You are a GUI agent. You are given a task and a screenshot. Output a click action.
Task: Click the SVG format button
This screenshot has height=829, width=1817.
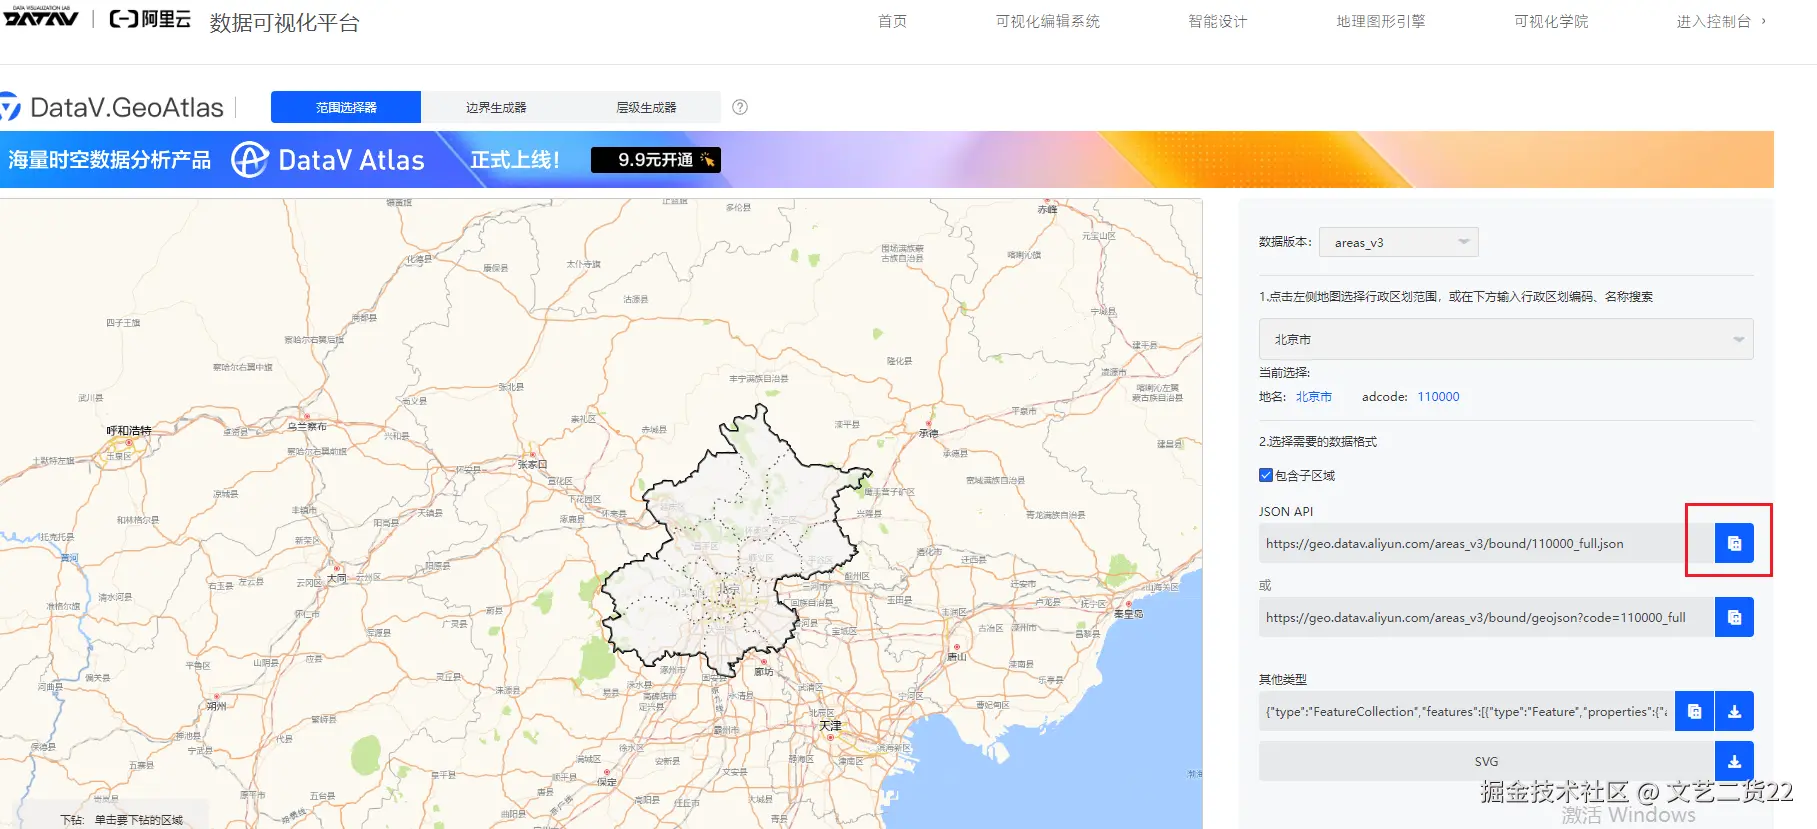coord(1486,761)
